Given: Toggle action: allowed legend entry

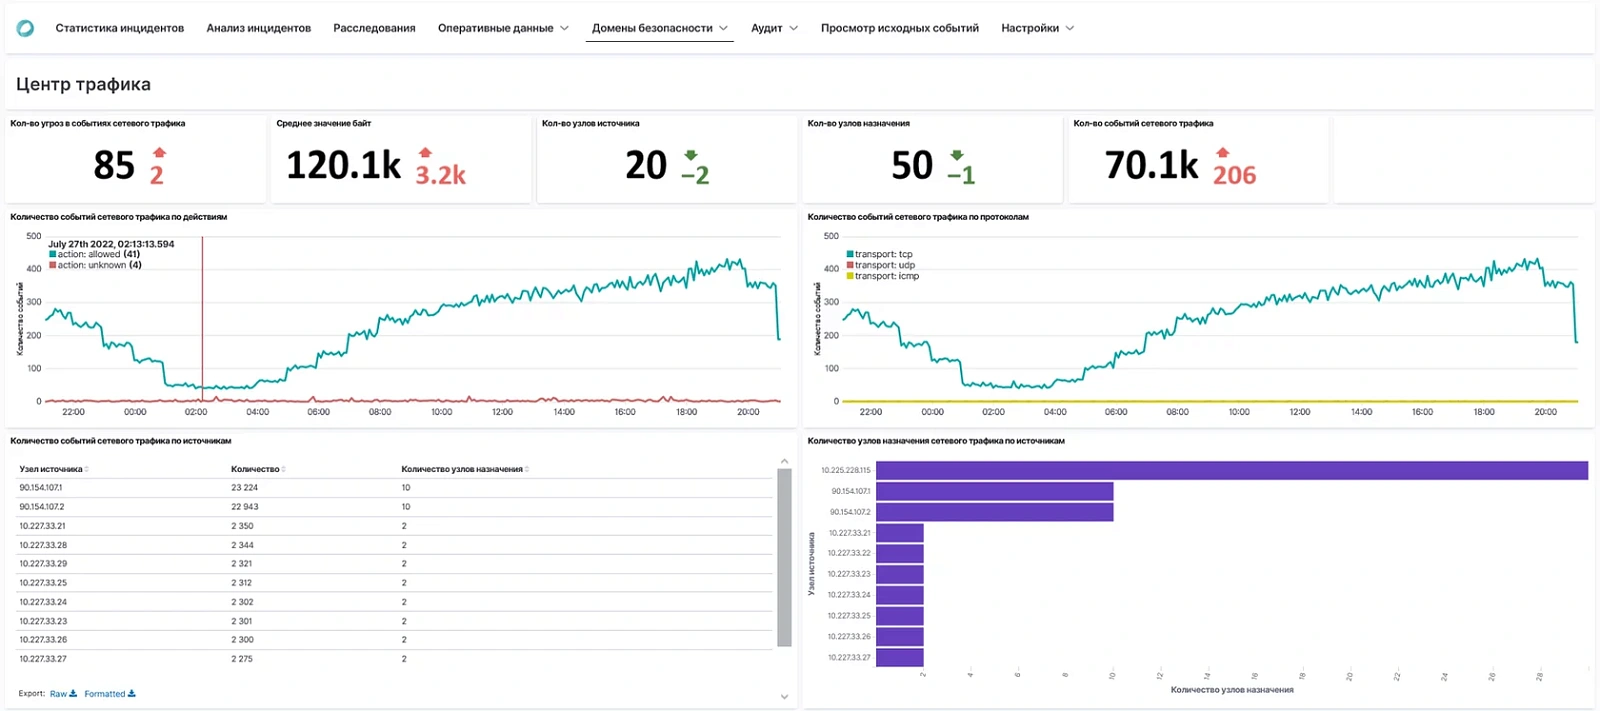Looking at the screenshot, I should 95,255.
